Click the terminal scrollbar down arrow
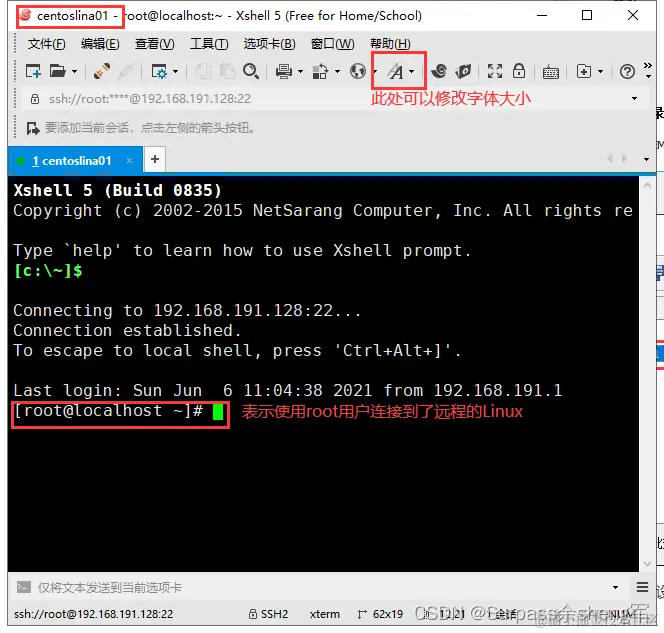This screenshot has height=633, width=664. [647, 564]
